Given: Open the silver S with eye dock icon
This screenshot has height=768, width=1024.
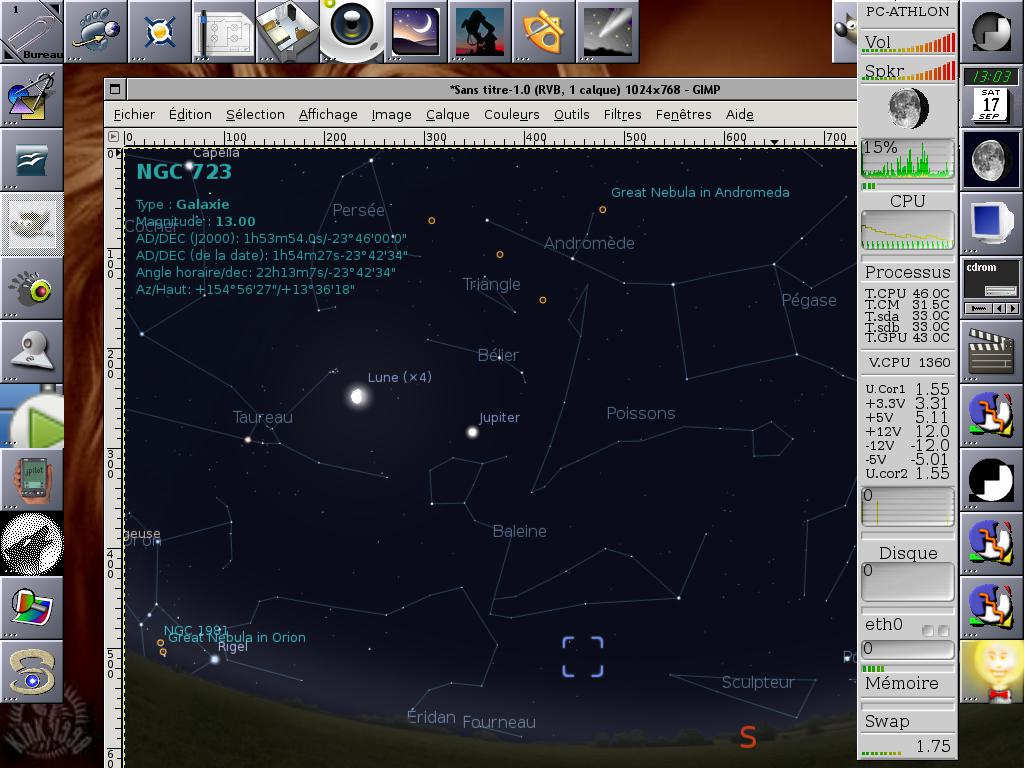Looking at the screenshot, I should [31, 671].
